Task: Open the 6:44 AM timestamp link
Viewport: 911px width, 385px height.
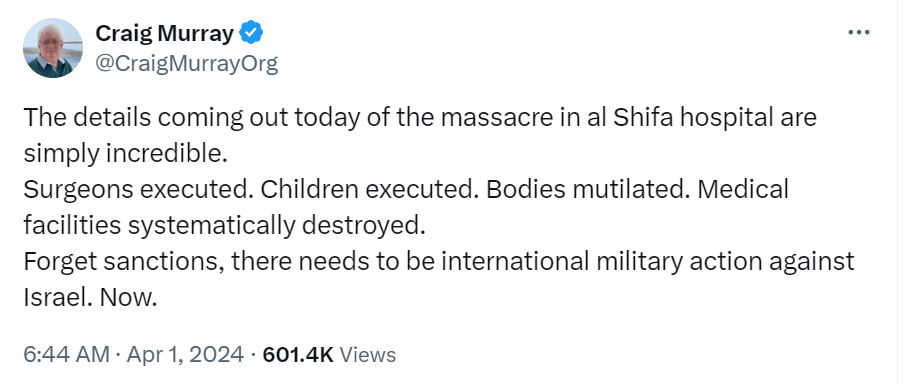Action: click(66, 354)
